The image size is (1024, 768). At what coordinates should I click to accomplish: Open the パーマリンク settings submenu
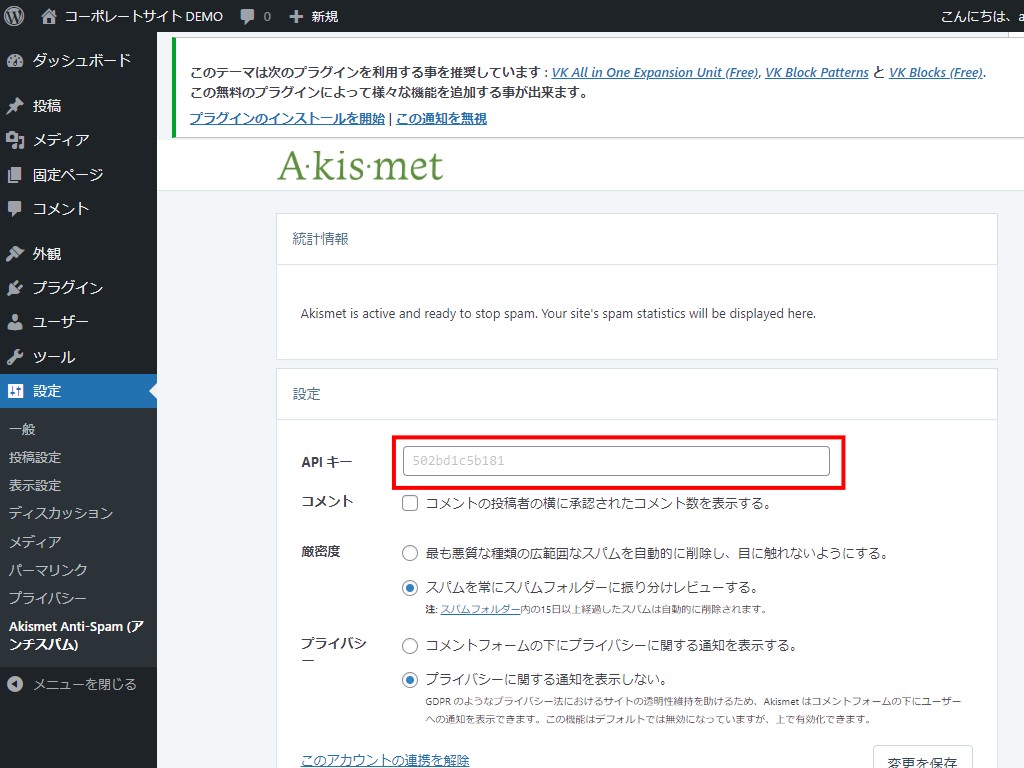click(48, 570)
